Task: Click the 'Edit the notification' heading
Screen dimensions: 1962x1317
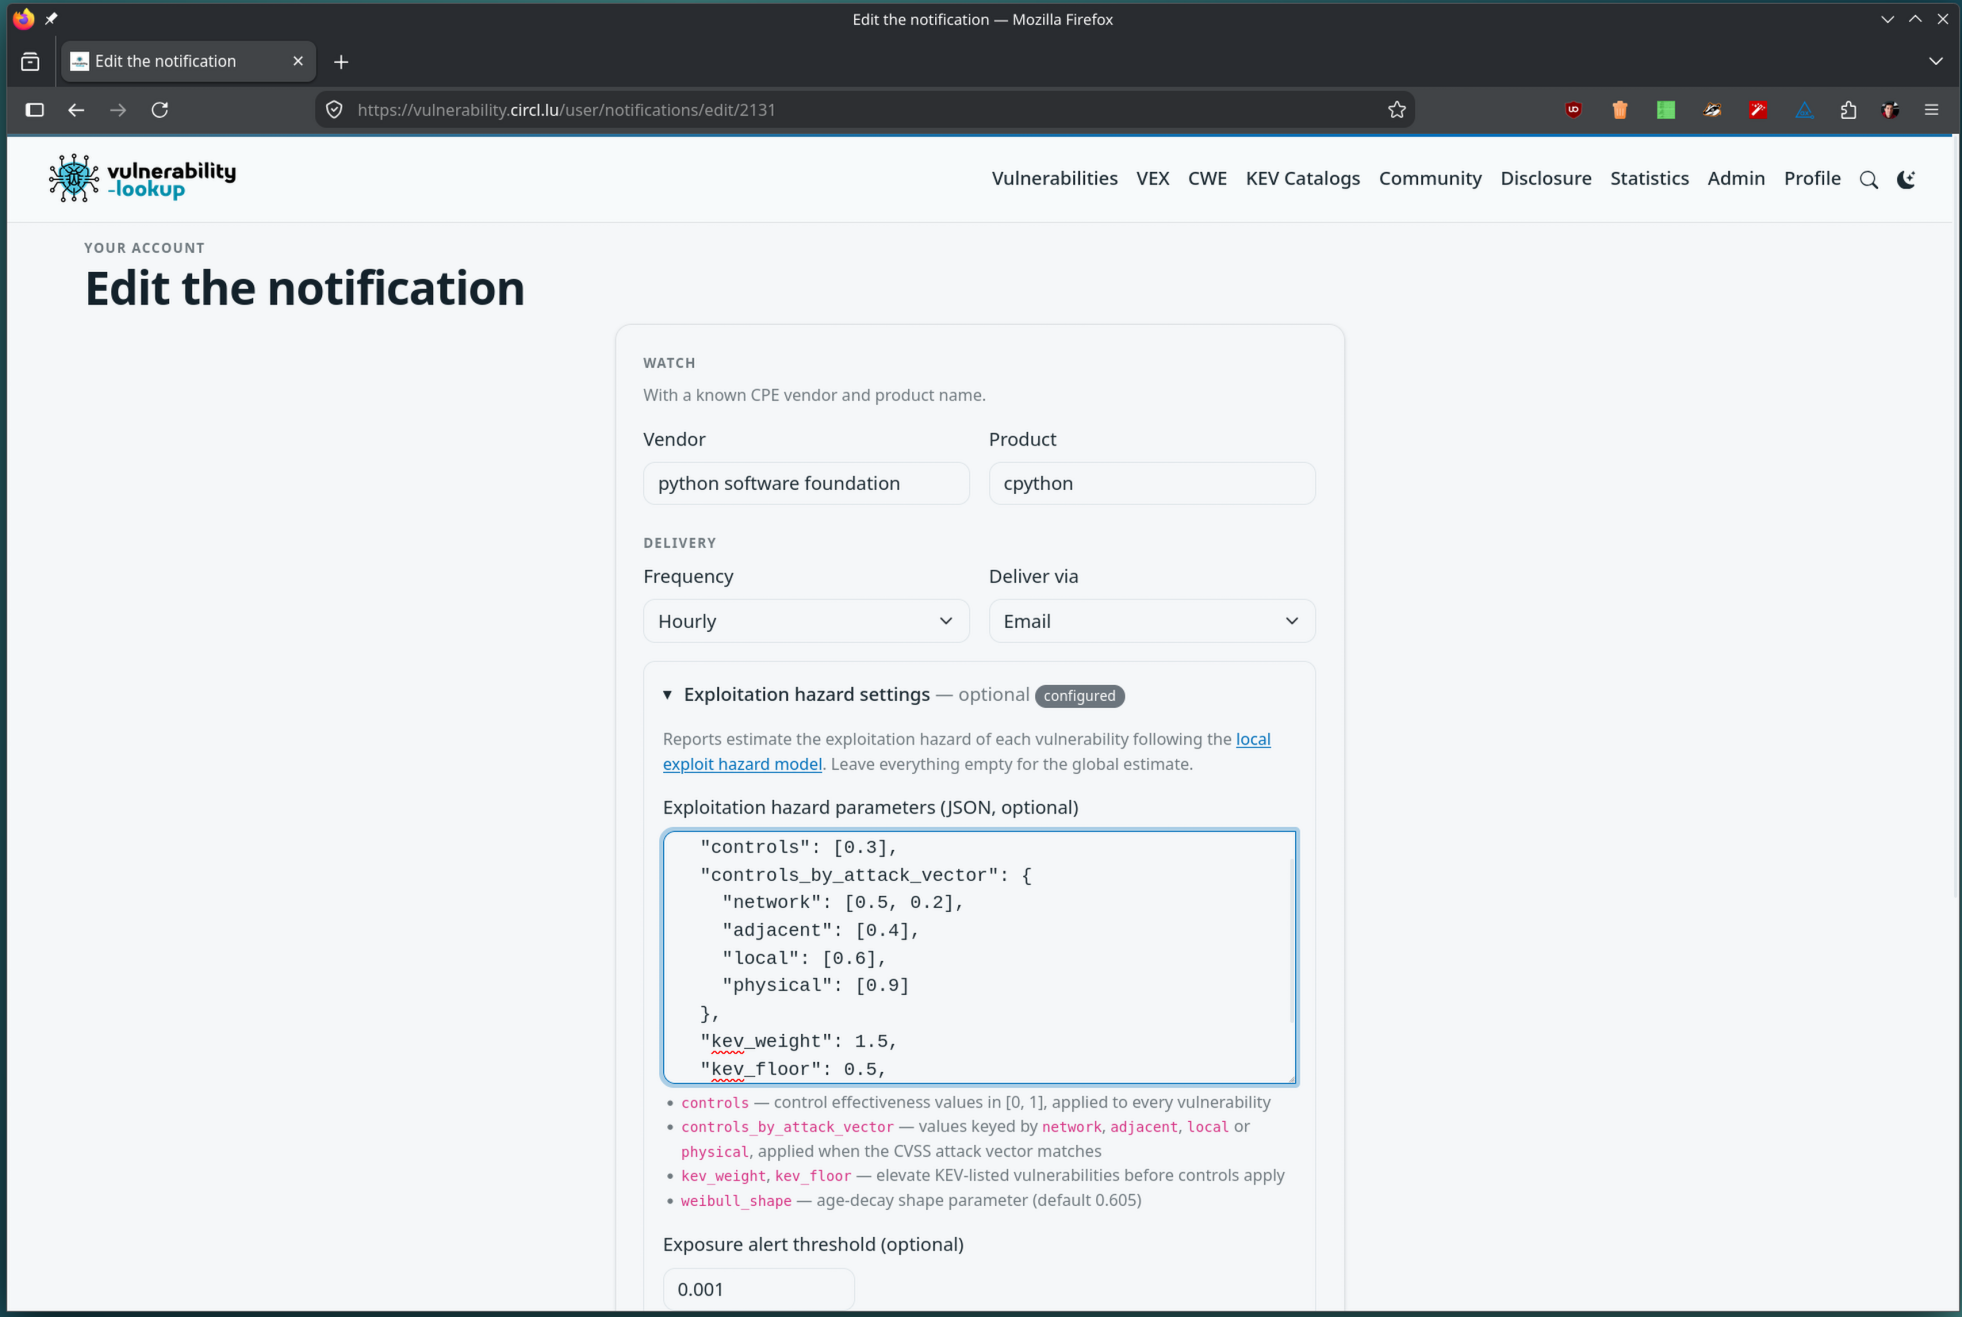Action: coord(305,288)
